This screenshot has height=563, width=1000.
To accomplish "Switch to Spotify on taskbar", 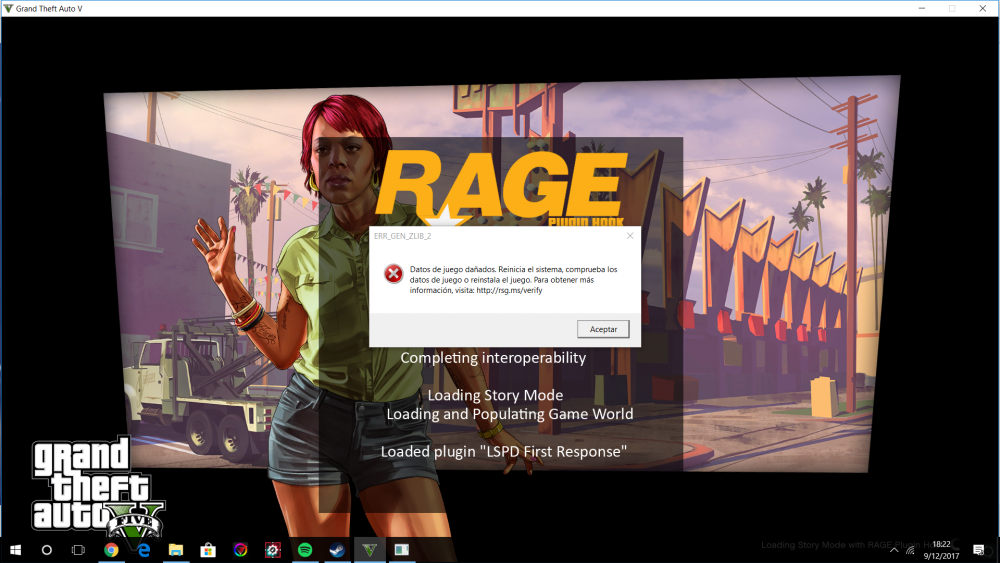I will pos(305,550).
